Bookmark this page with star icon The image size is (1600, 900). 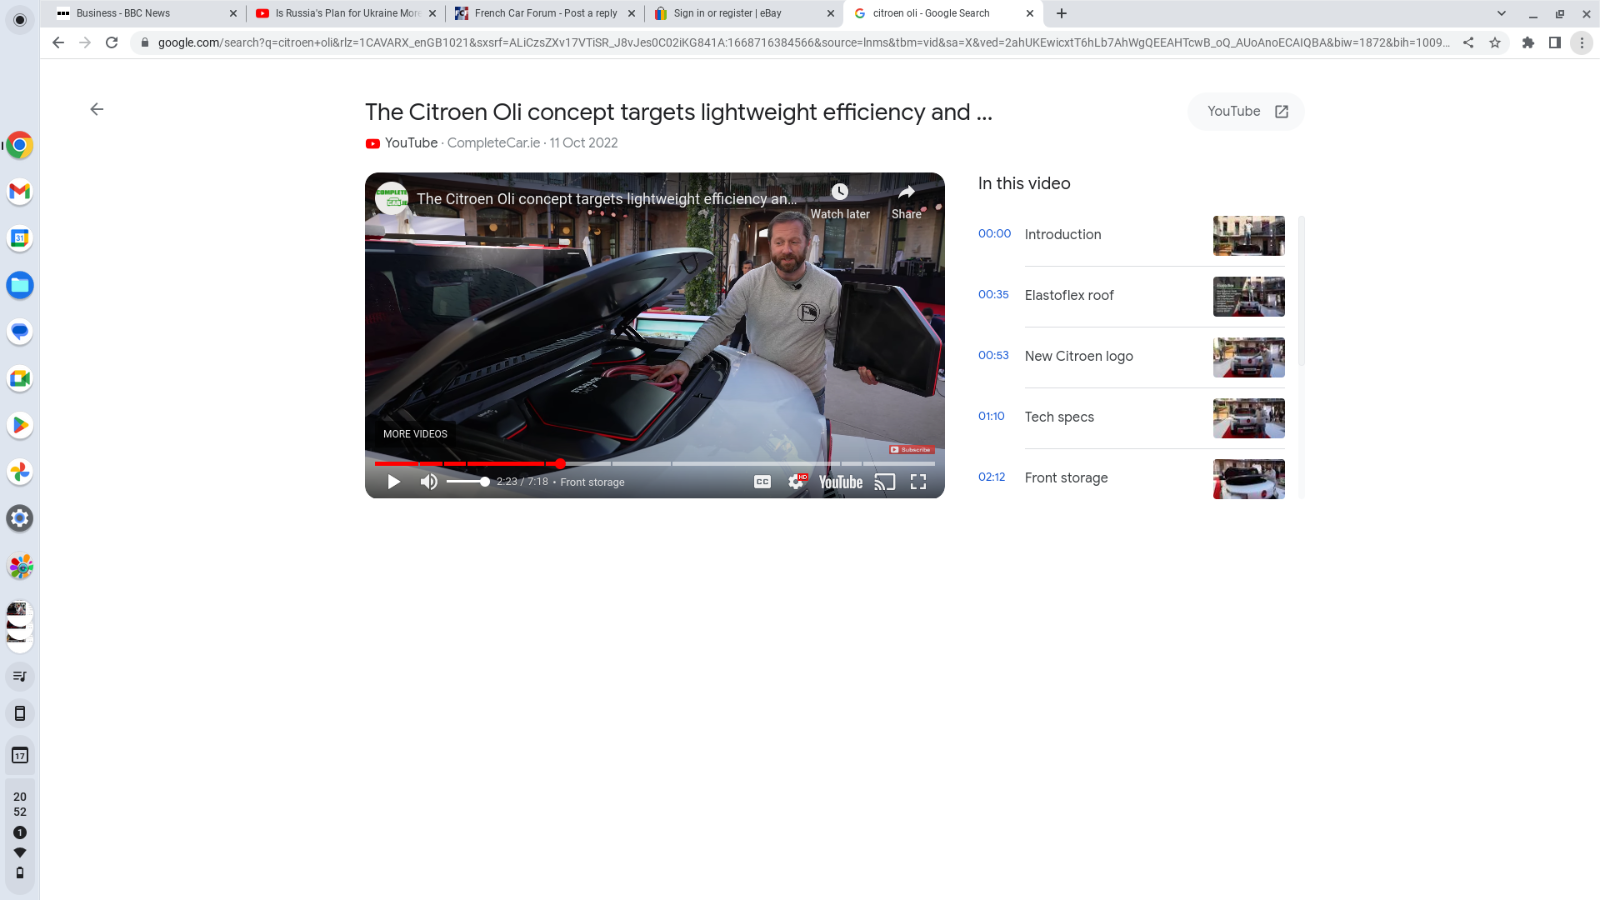(x=1495, y=43)
